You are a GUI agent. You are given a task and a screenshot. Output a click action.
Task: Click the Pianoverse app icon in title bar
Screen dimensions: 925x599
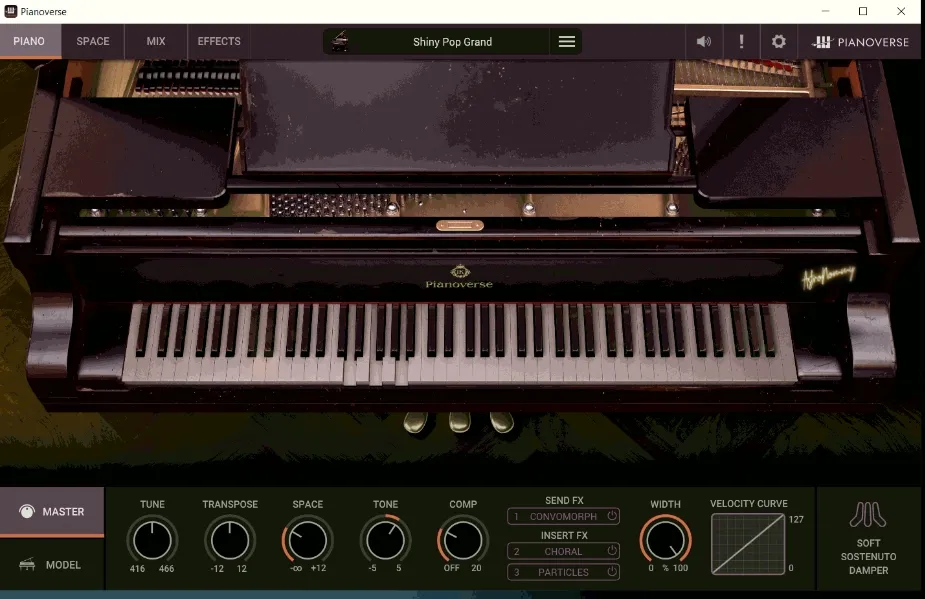(x=11, y=11)
